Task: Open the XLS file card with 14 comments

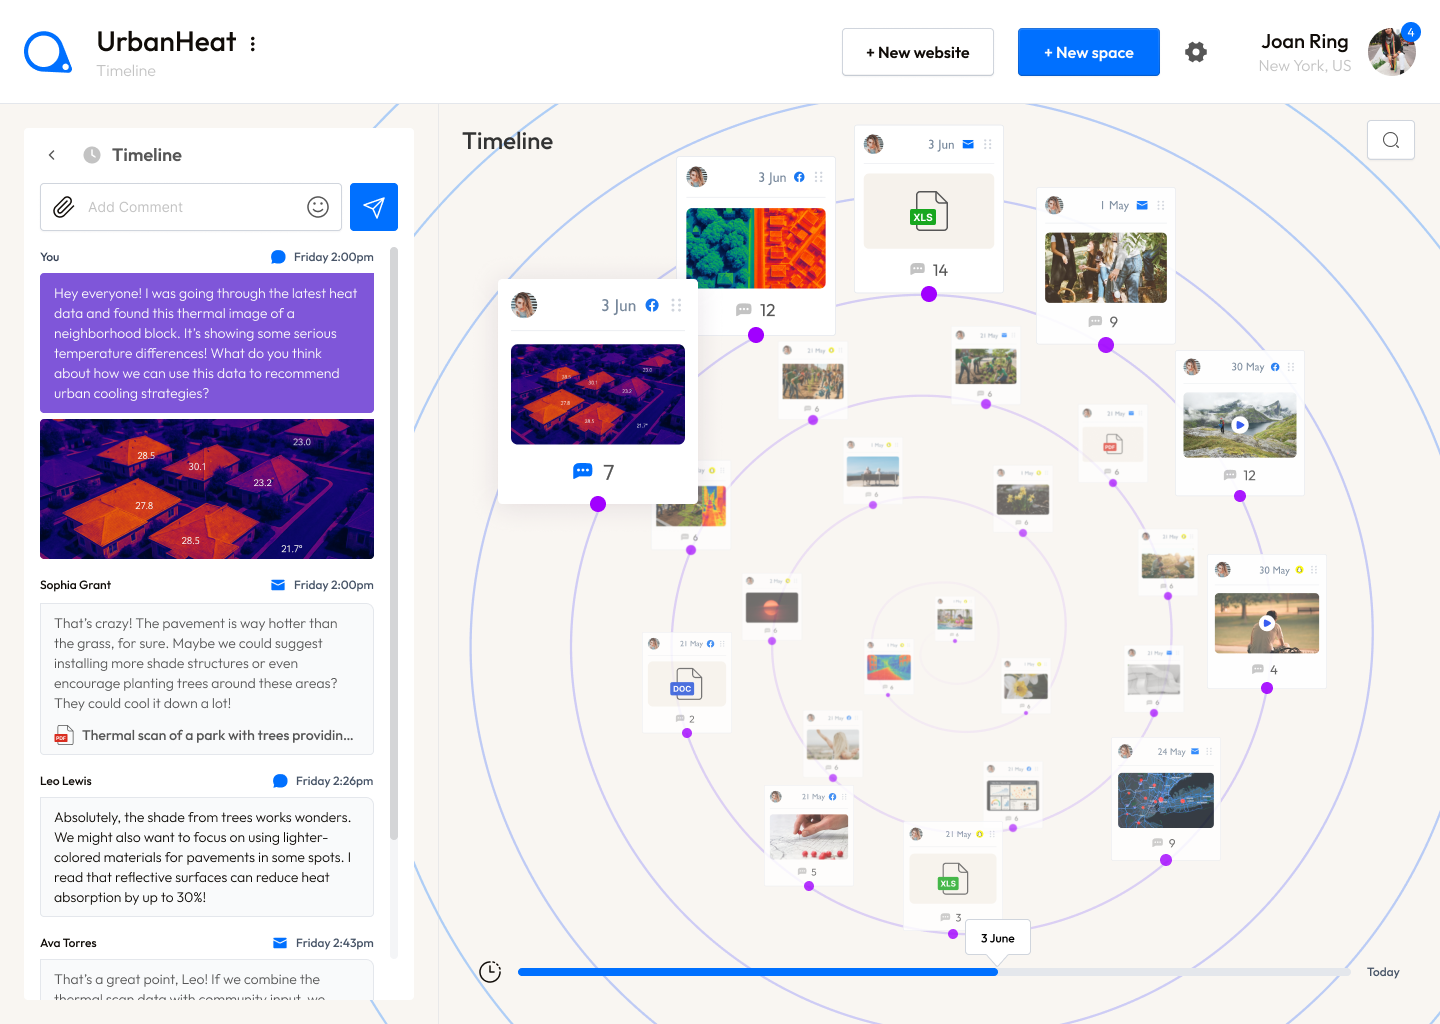Action: (929, 211)
